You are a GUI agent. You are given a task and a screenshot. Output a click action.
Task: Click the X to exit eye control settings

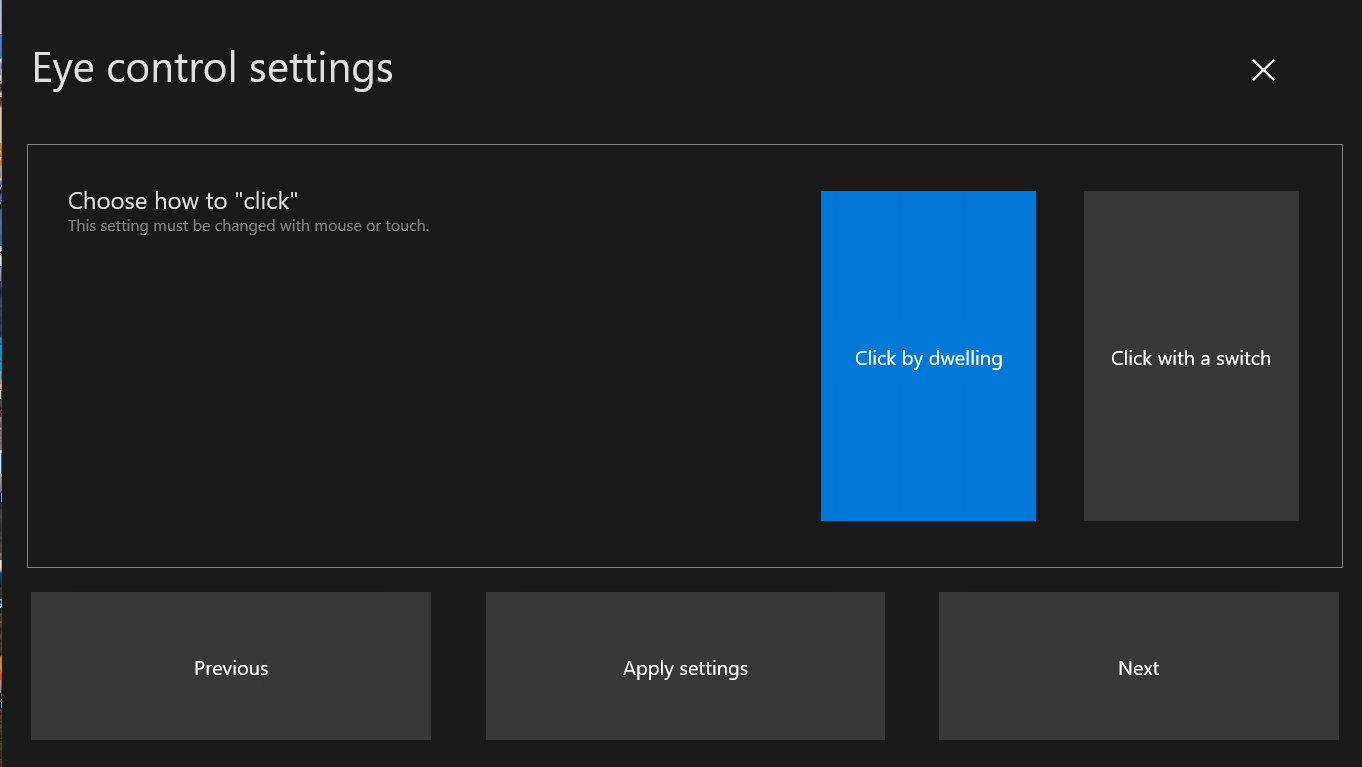coord(1263,70)
